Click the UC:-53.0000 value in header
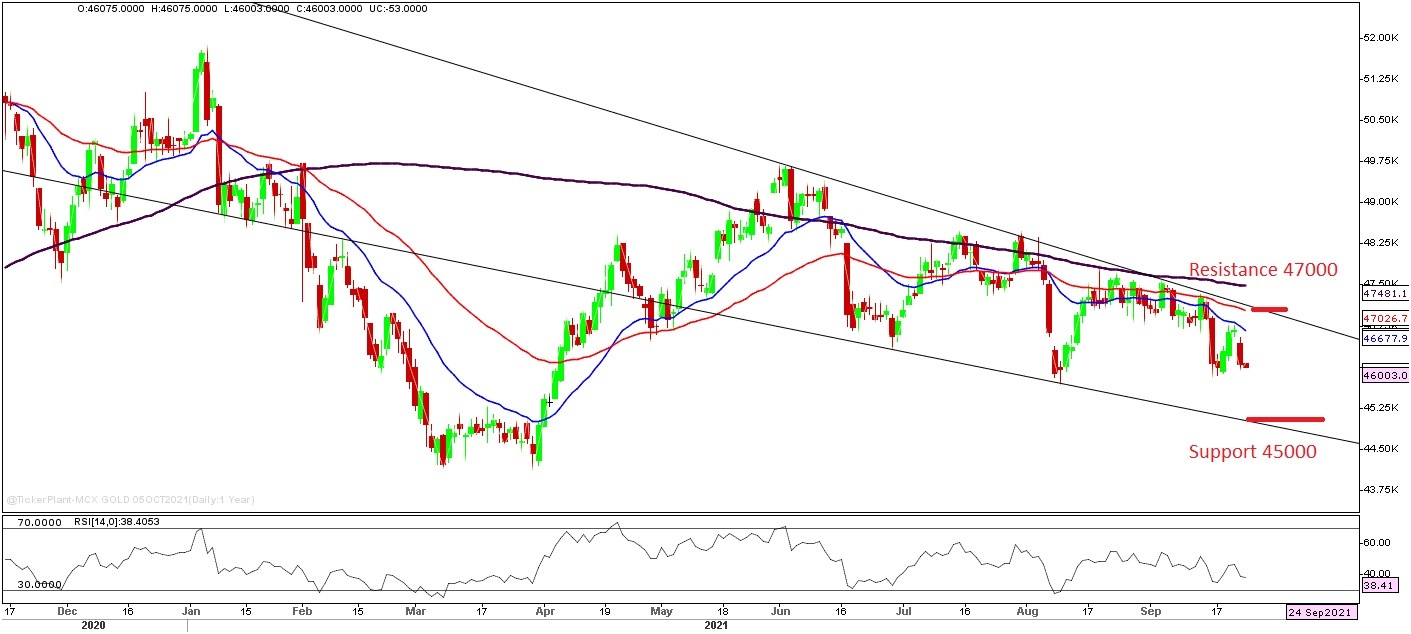 pyautogui.click(x=399, y=8)
